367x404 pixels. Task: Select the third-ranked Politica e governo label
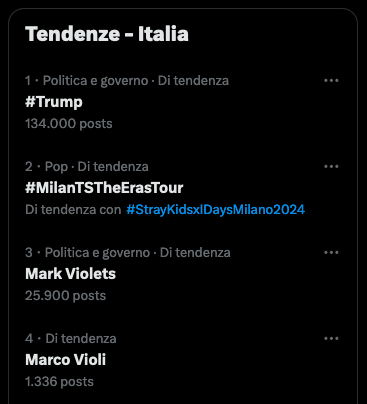(x=97, y=253)
